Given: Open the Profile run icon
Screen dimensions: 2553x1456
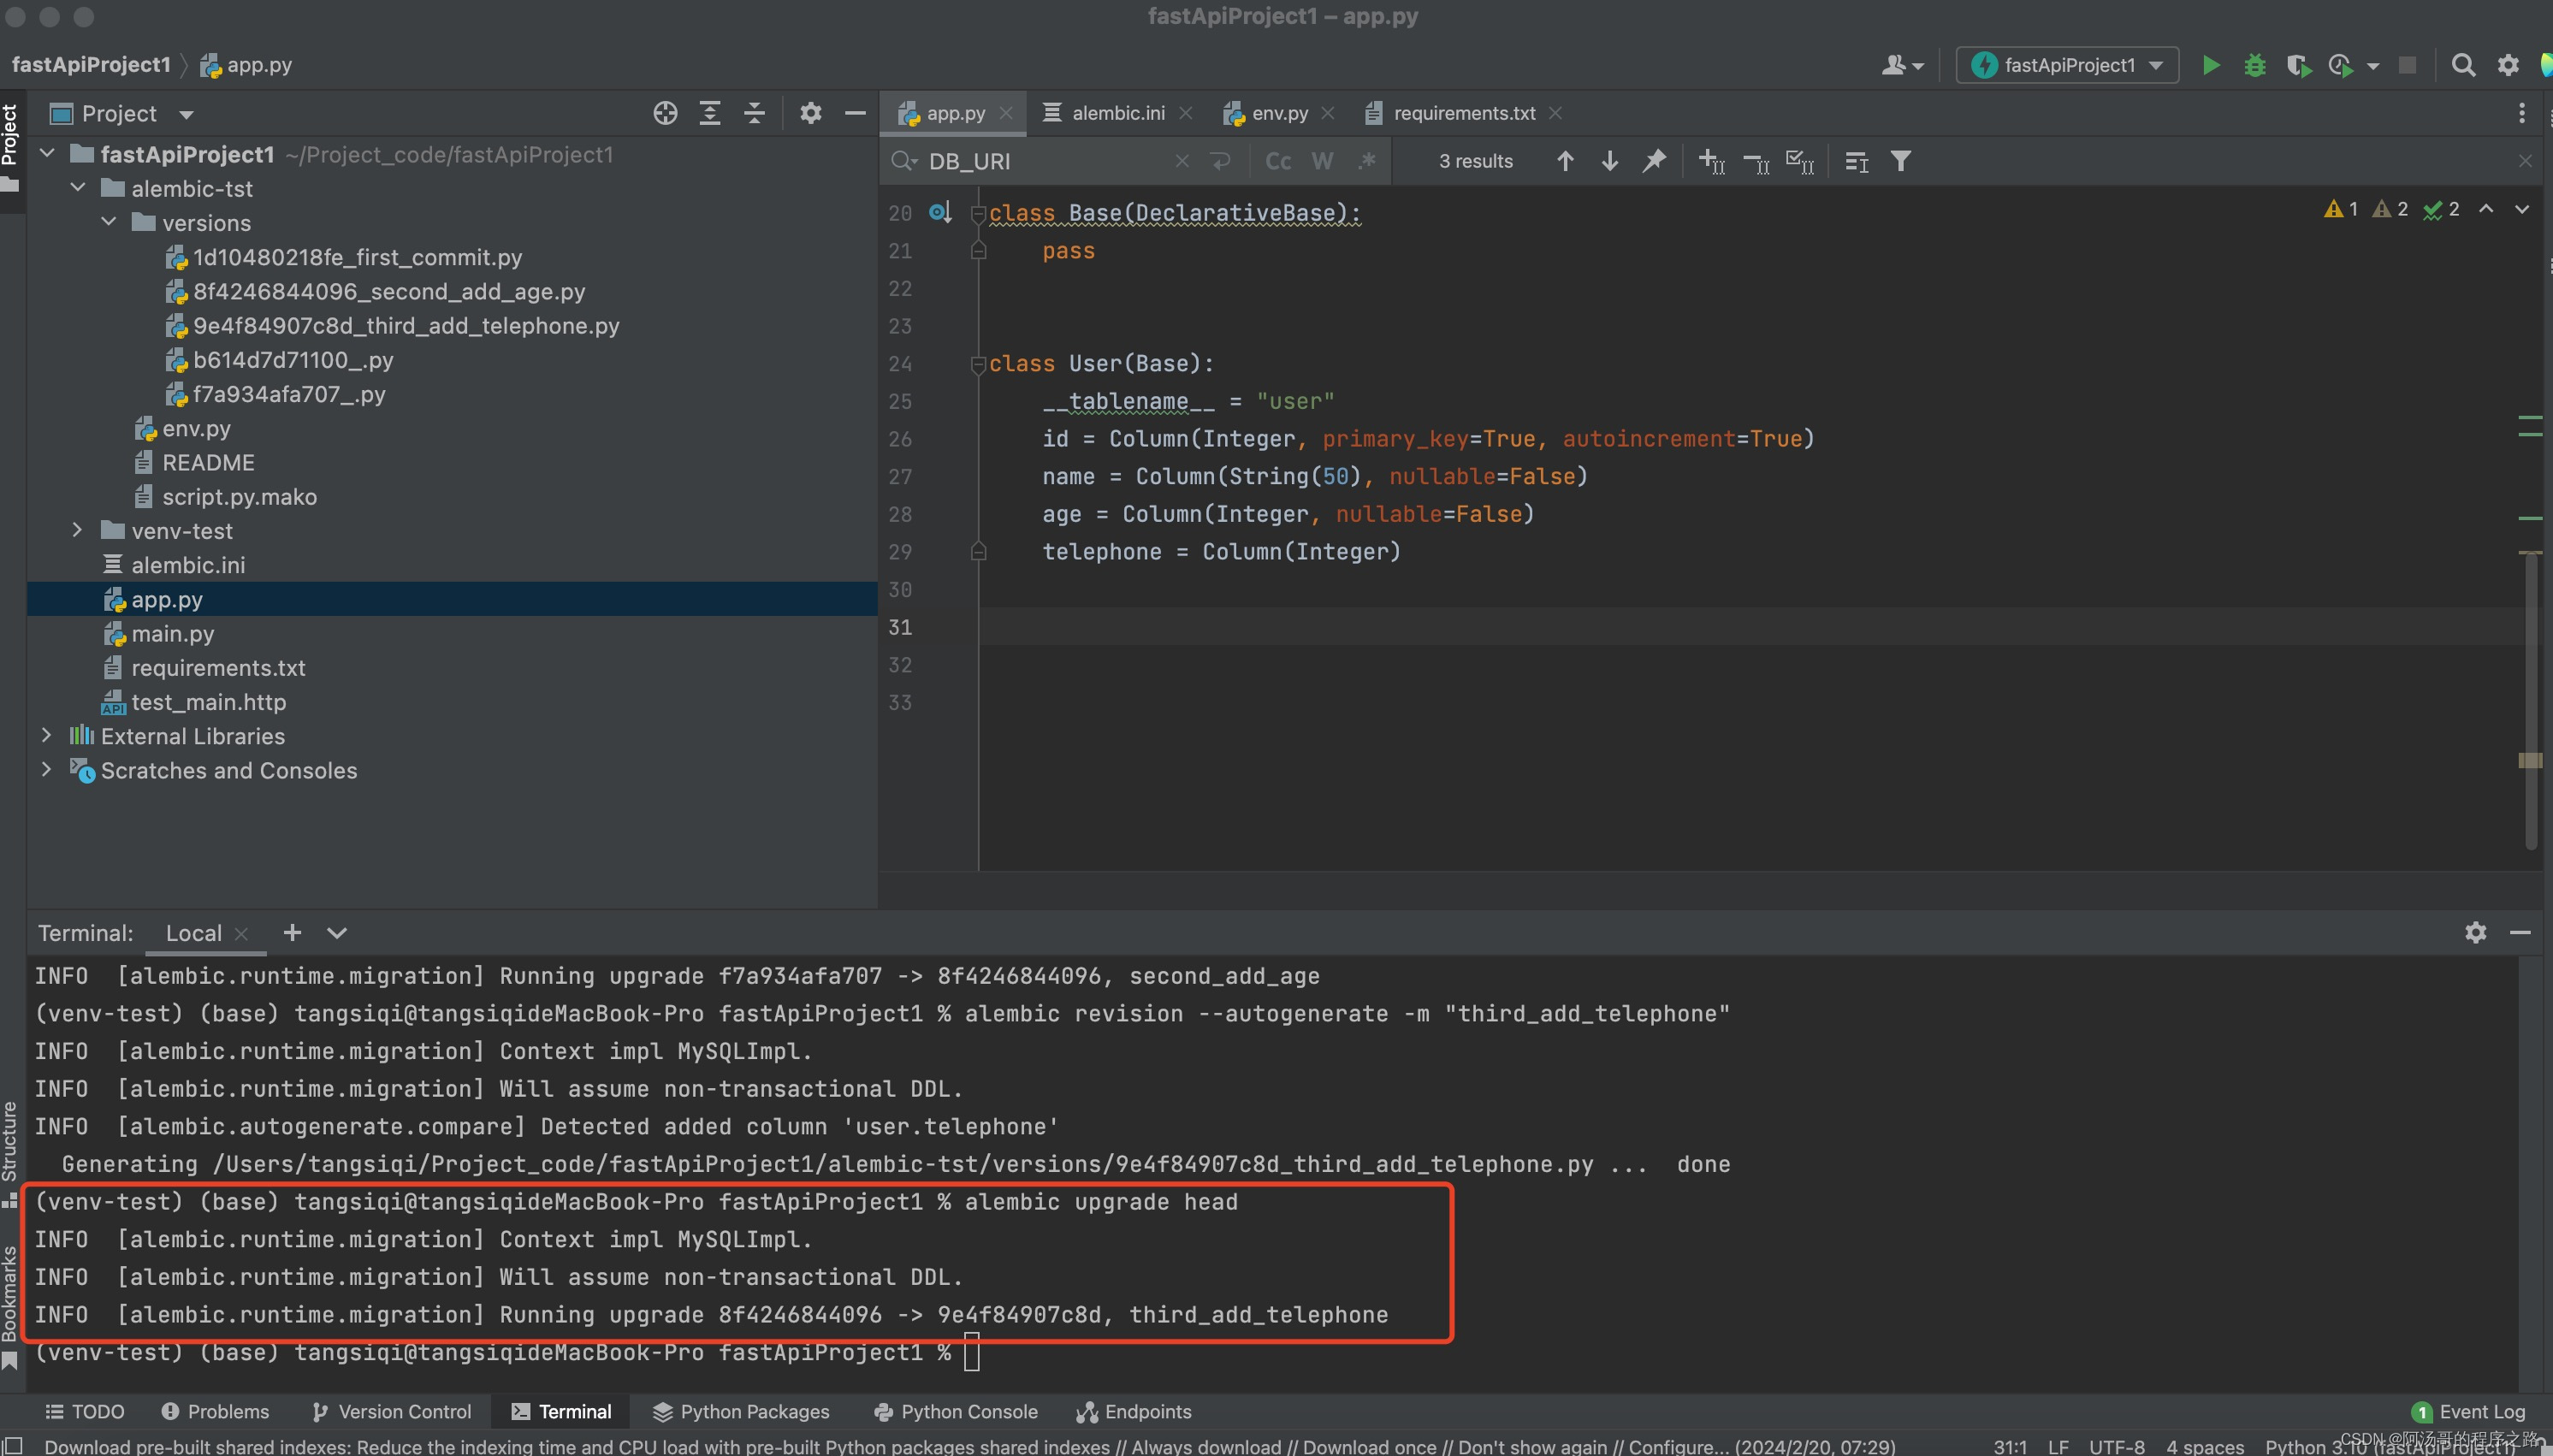Looking at the screenshot, I should pyautogui.click(x=2340, y=65).
